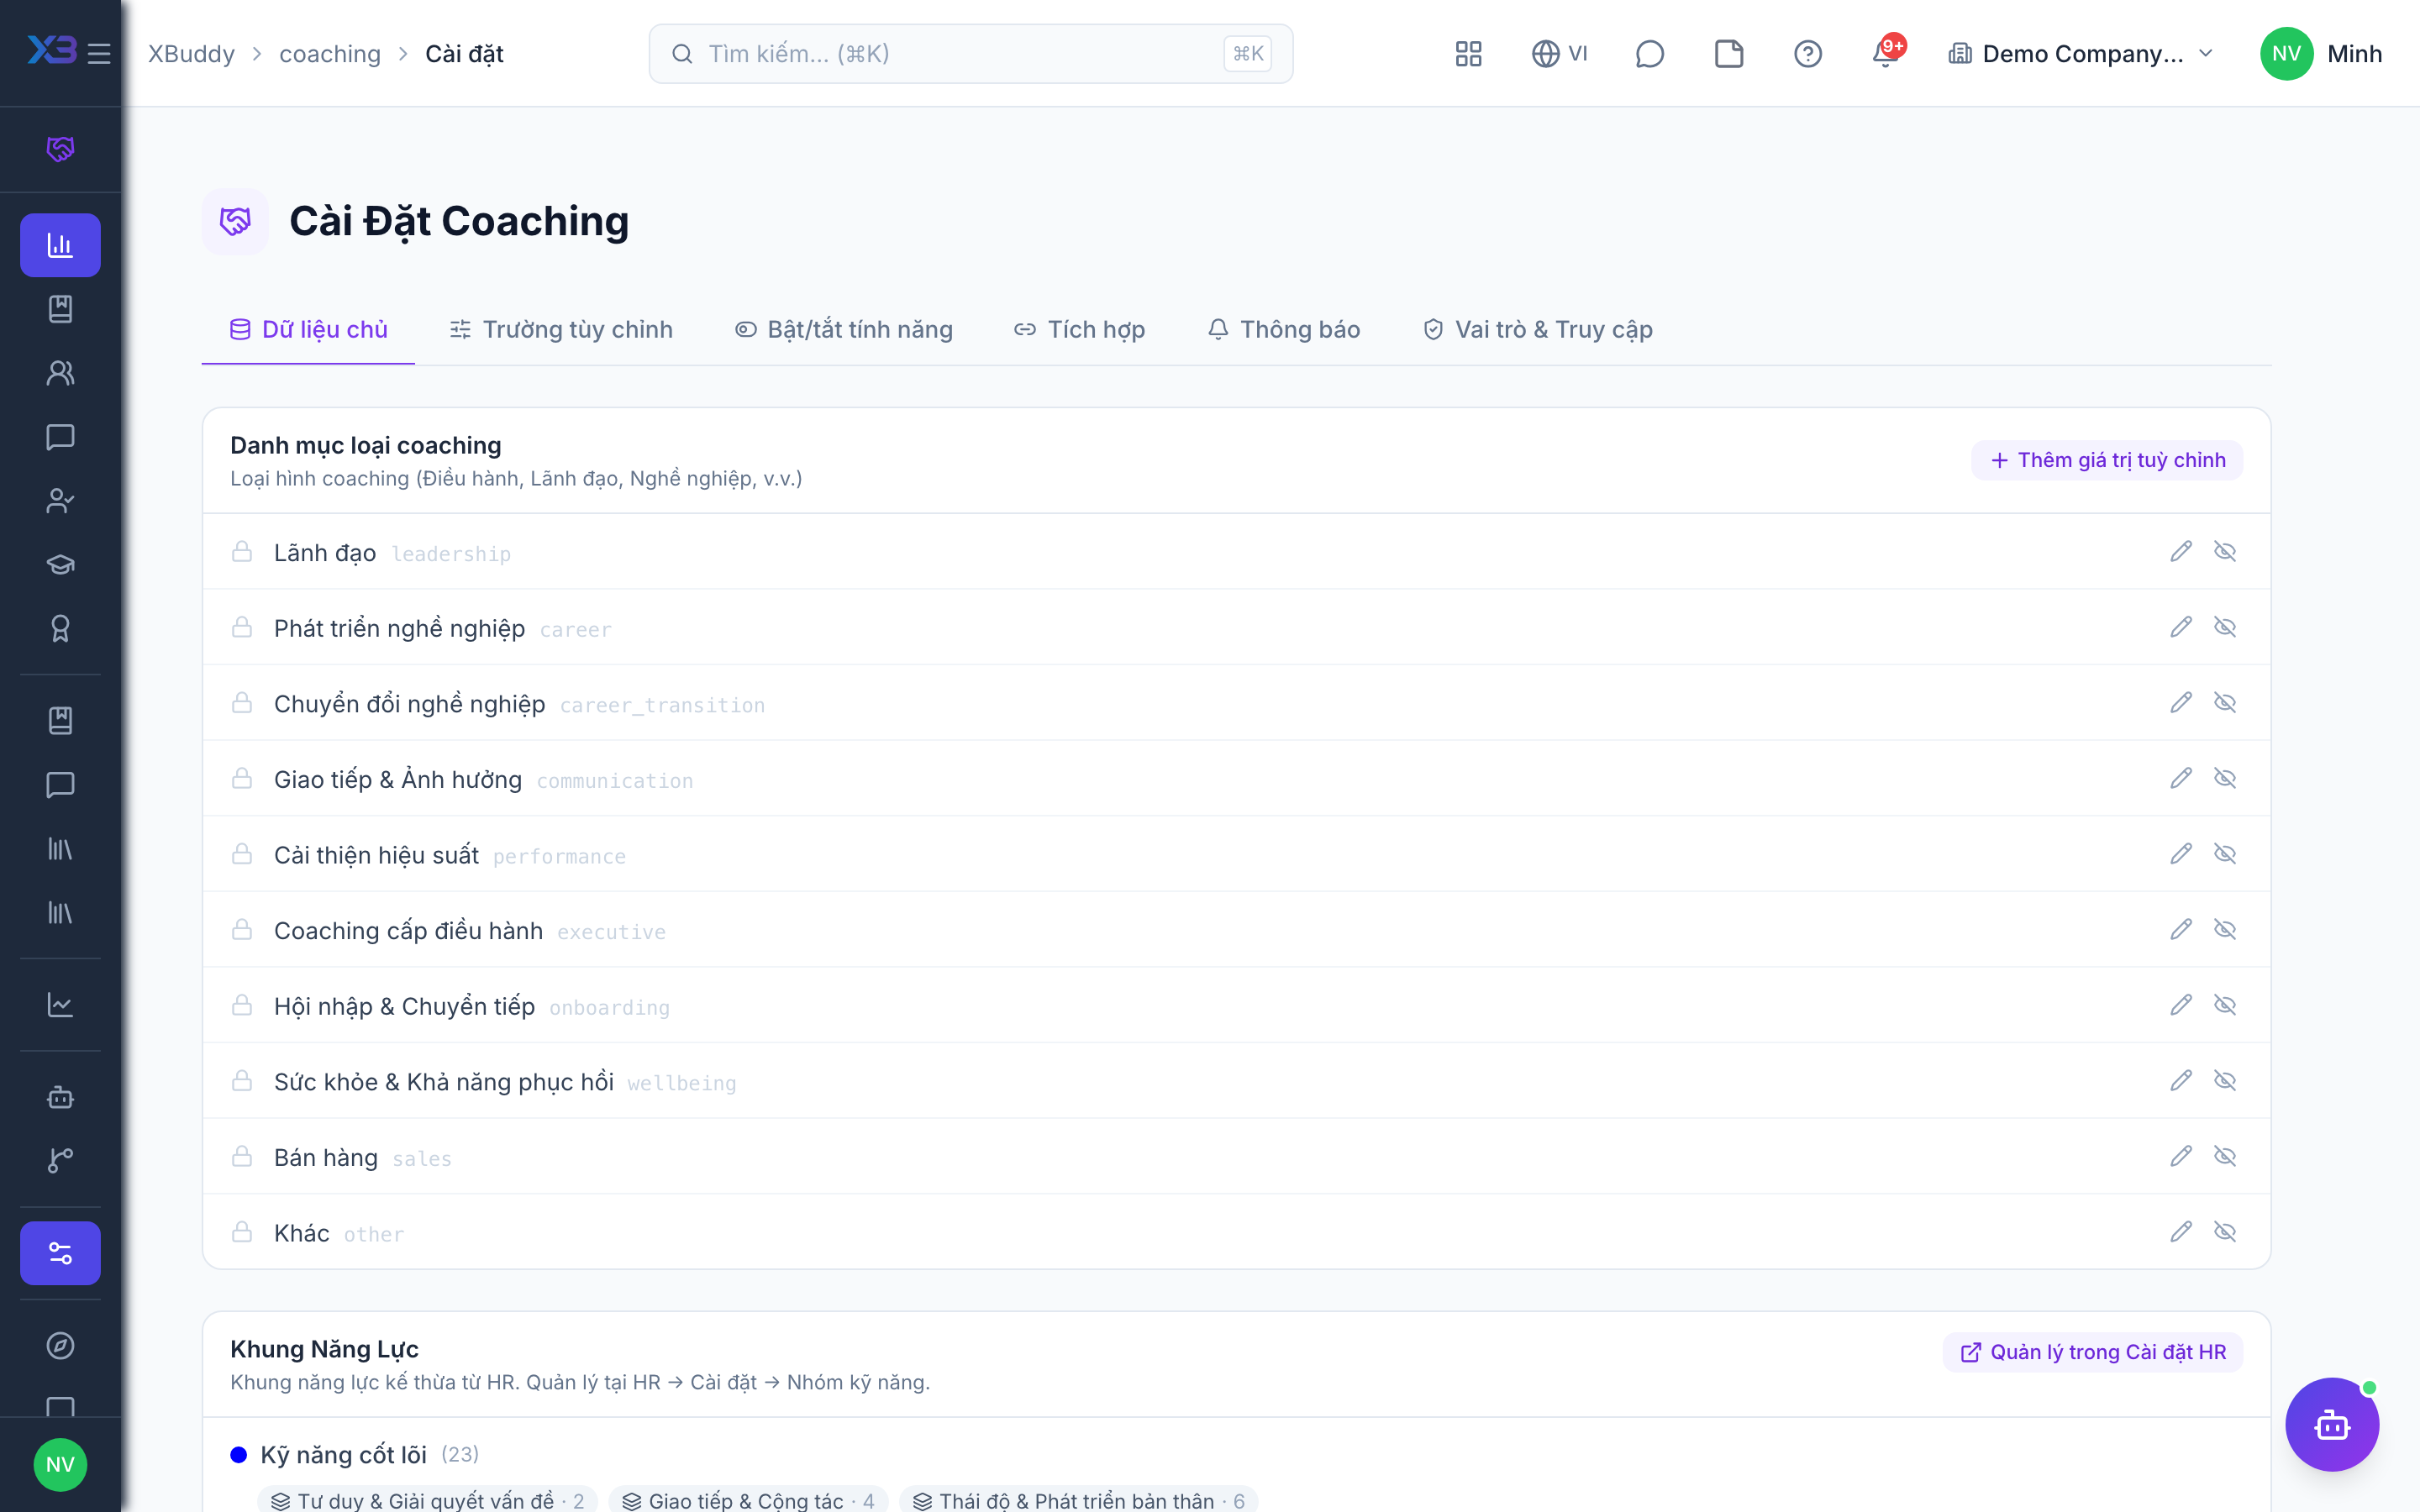Switch to Thông báo tab
Screen dimensions: 2420x1512
point(1284,329)
